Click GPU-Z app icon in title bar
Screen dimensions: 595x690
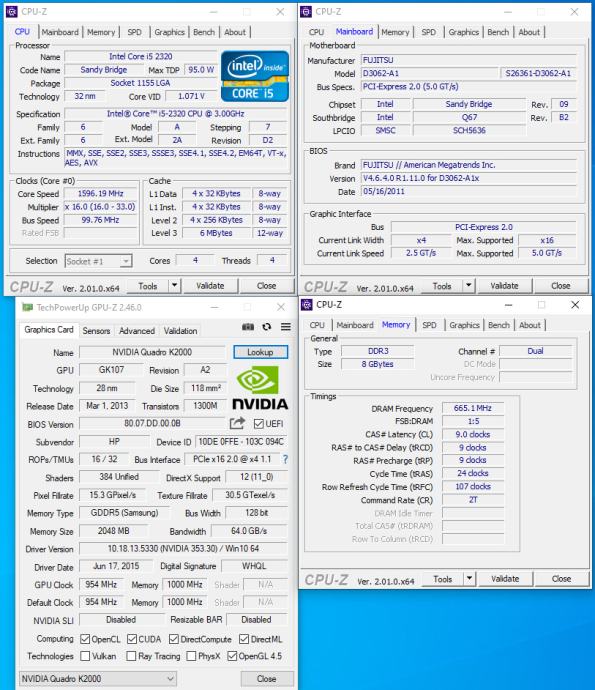pos(27,307)
